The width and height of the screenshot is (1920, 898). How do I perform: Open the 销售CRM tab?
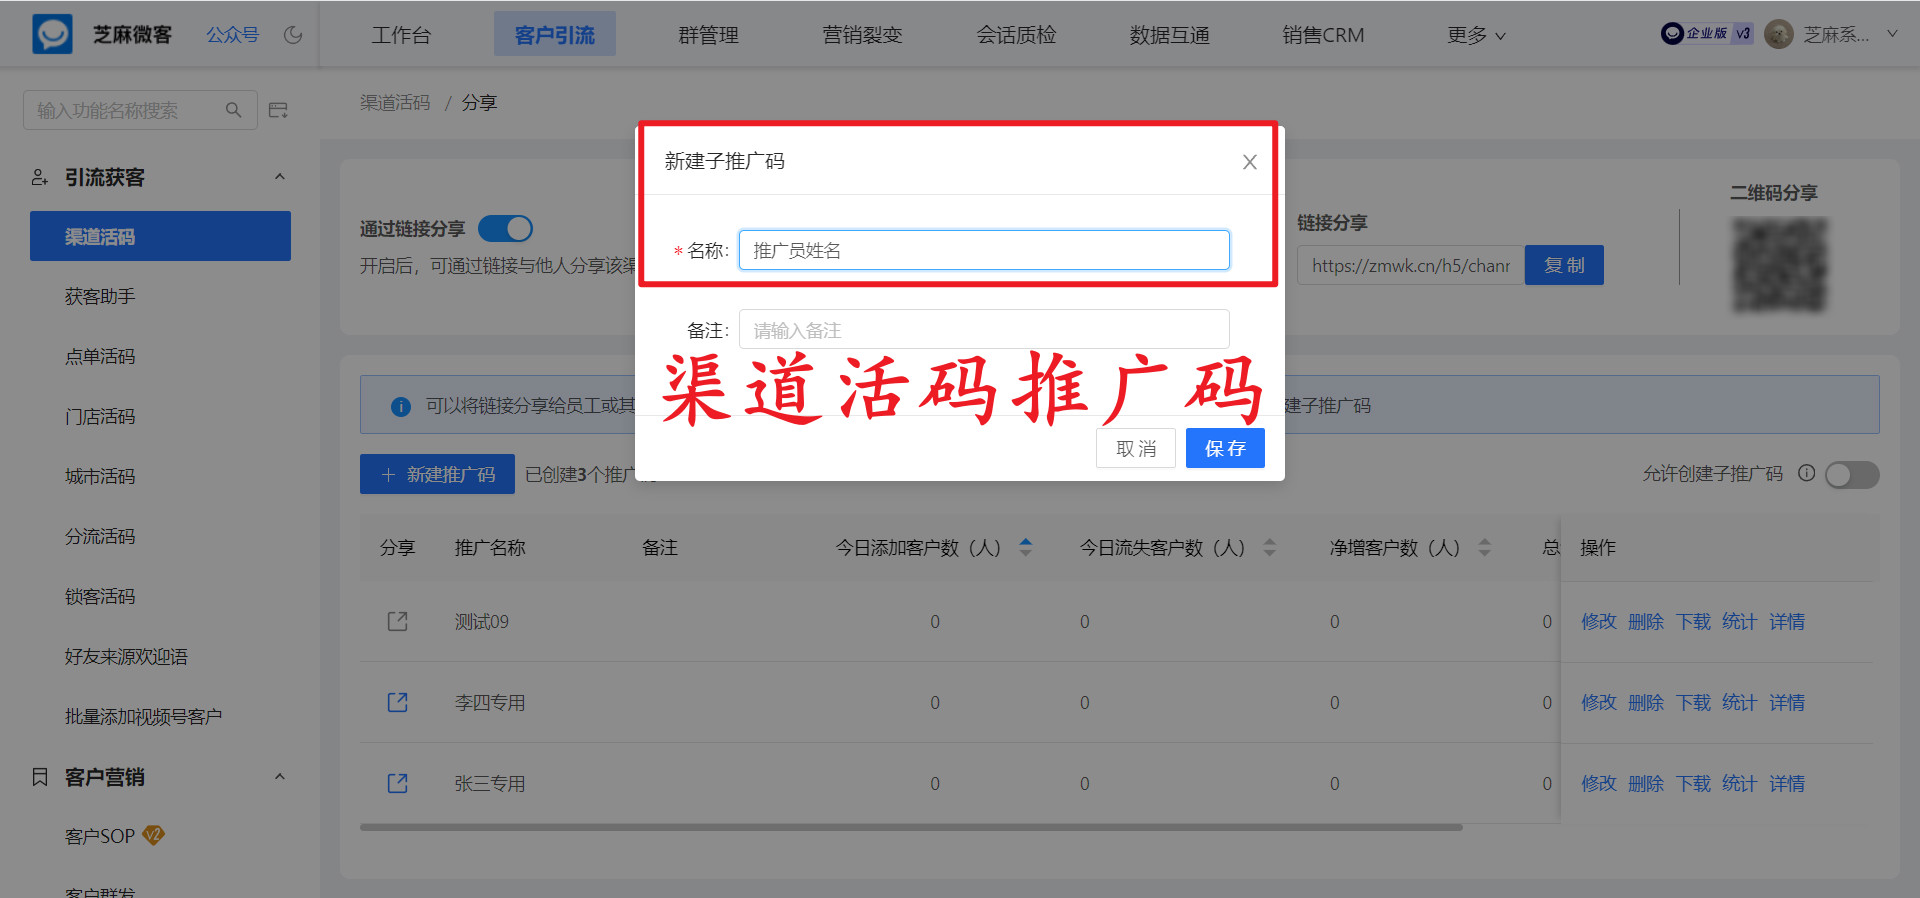(x=1323, y=35)
